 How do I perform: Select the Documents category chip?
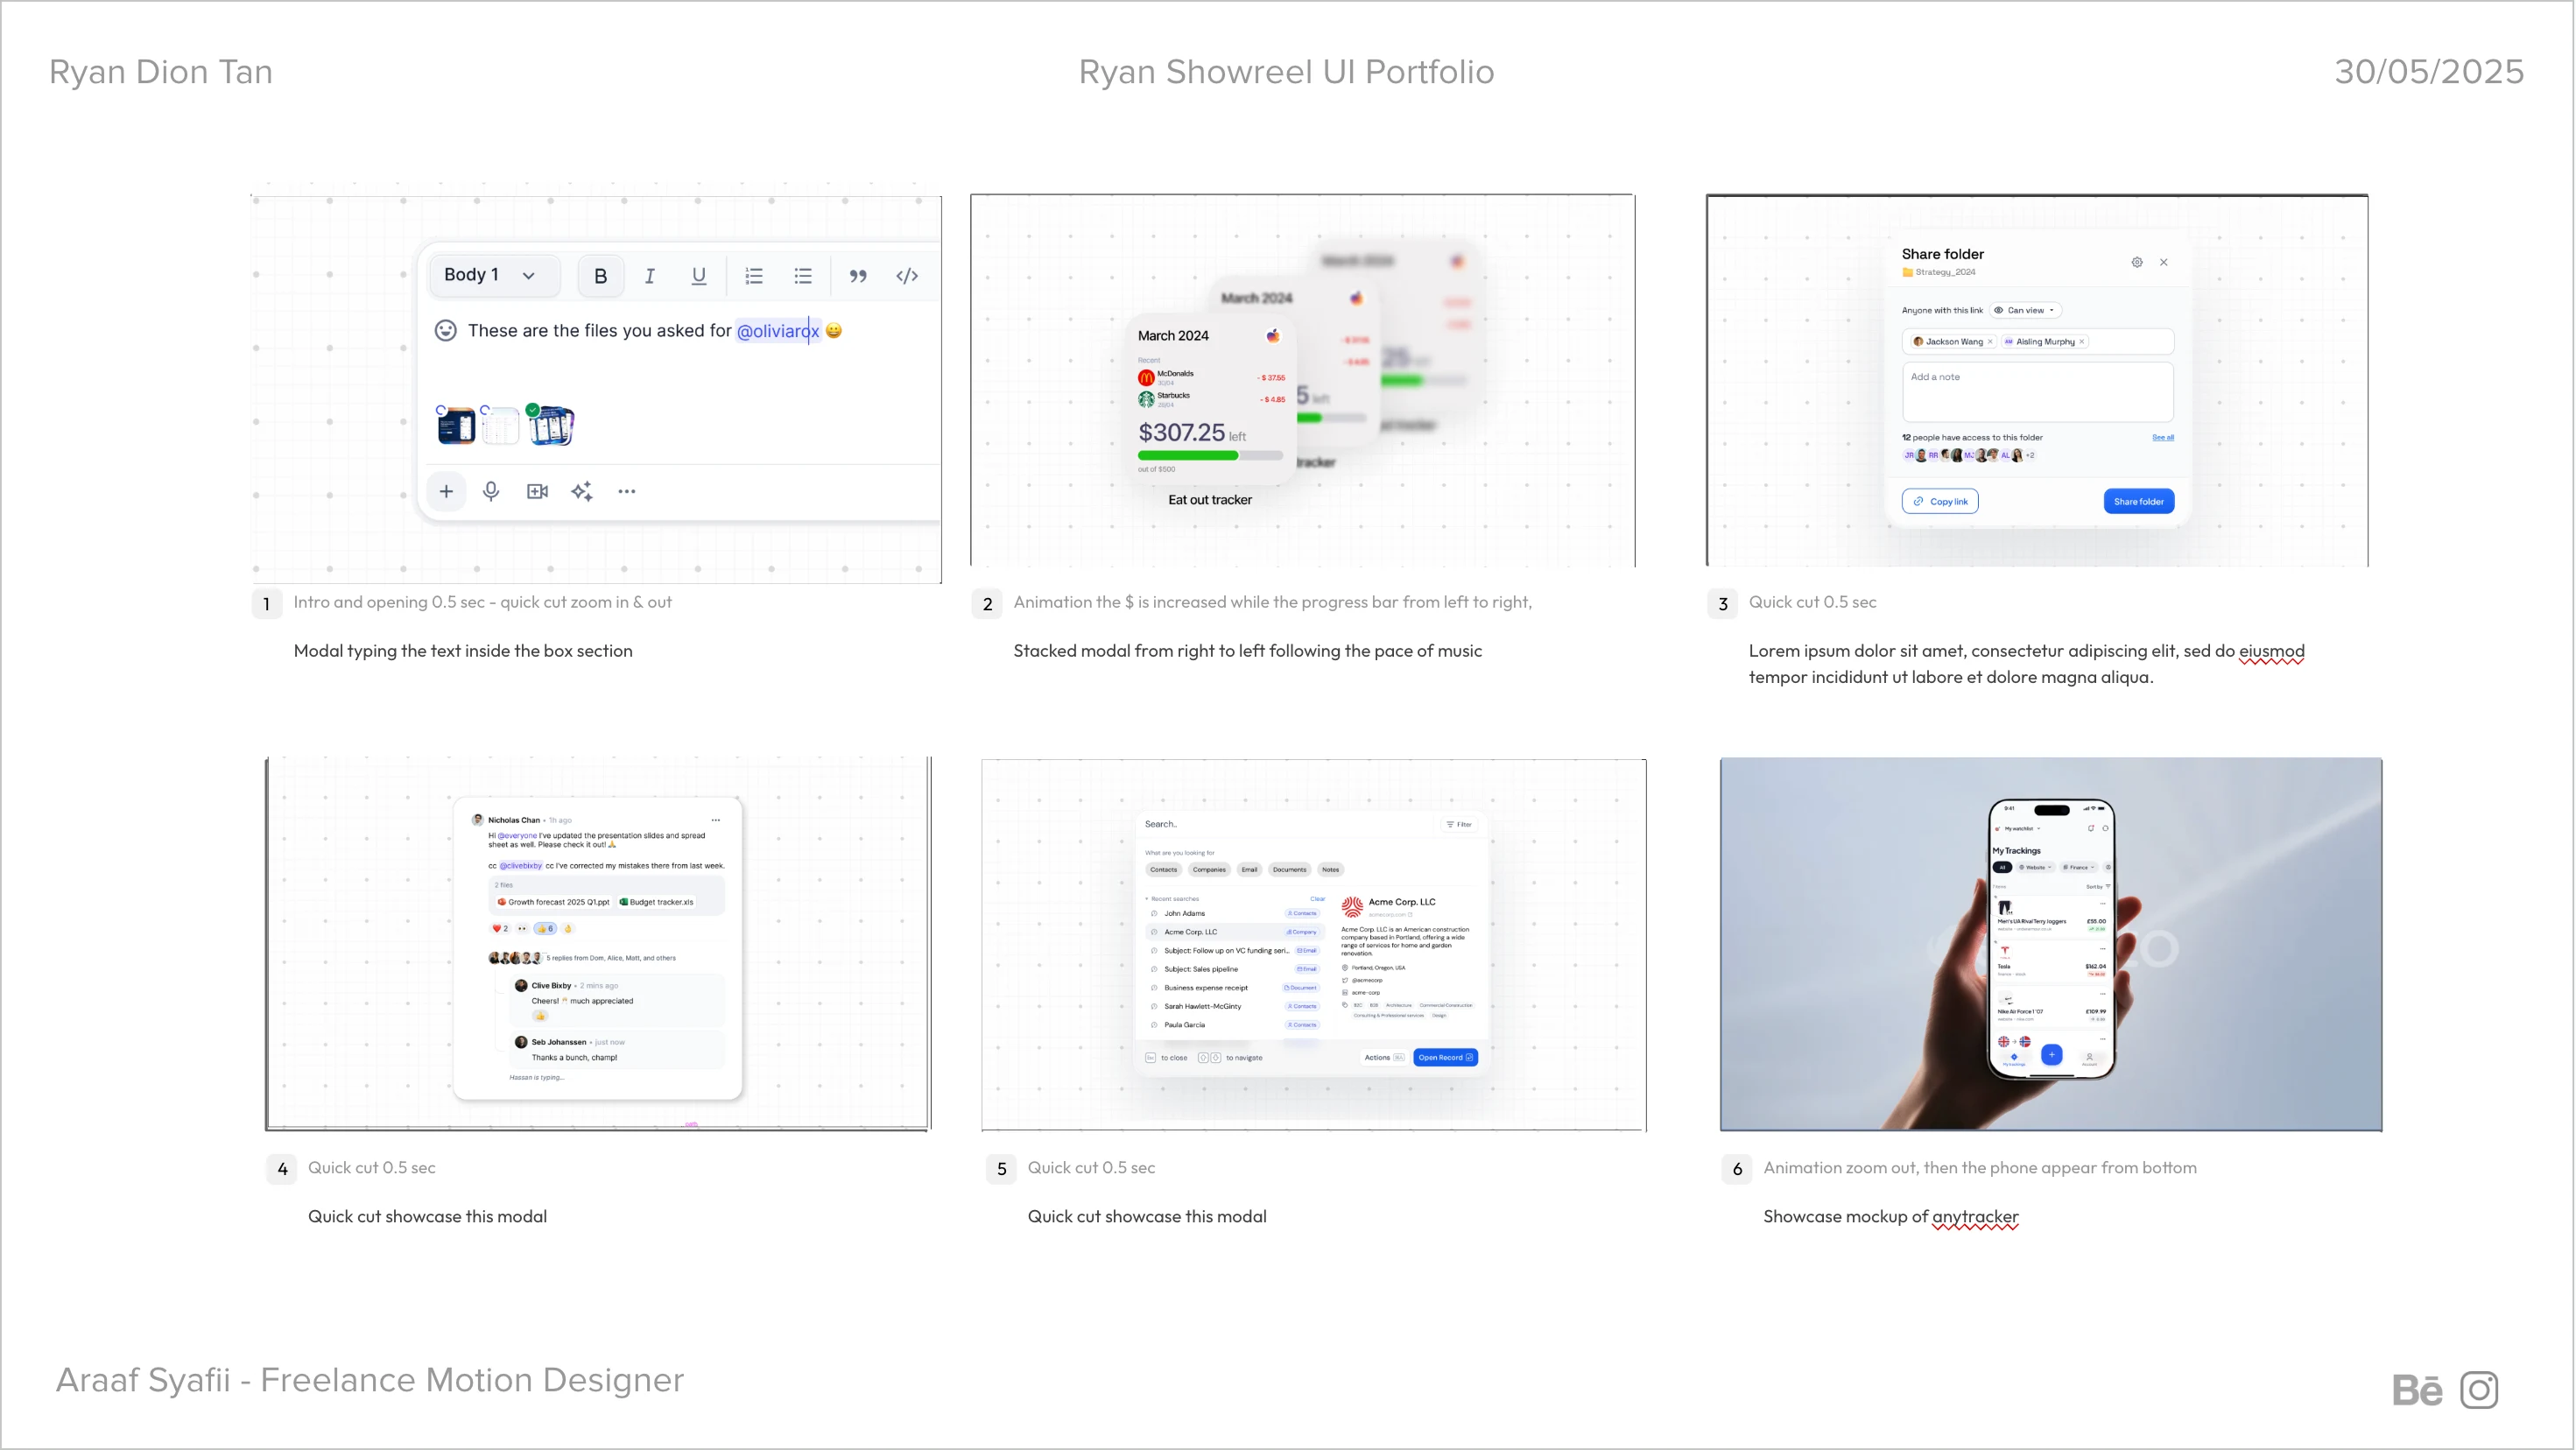coord(1290,870)
